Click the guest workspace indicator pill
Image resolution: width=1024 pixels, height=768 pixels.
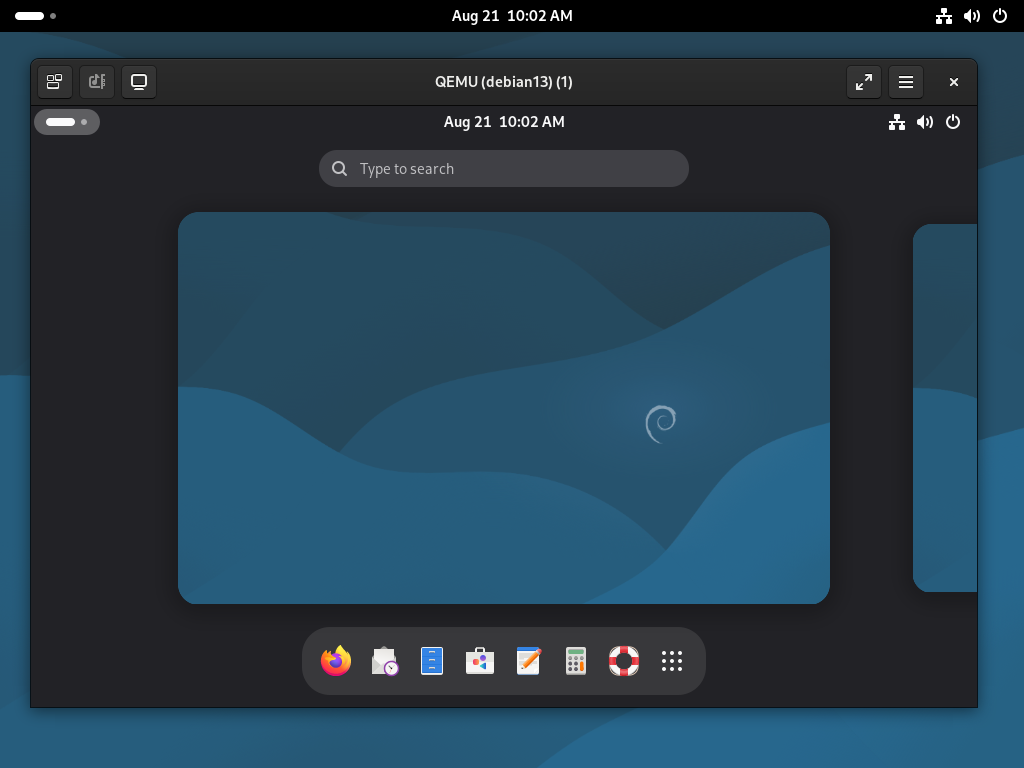click(67, 122)
